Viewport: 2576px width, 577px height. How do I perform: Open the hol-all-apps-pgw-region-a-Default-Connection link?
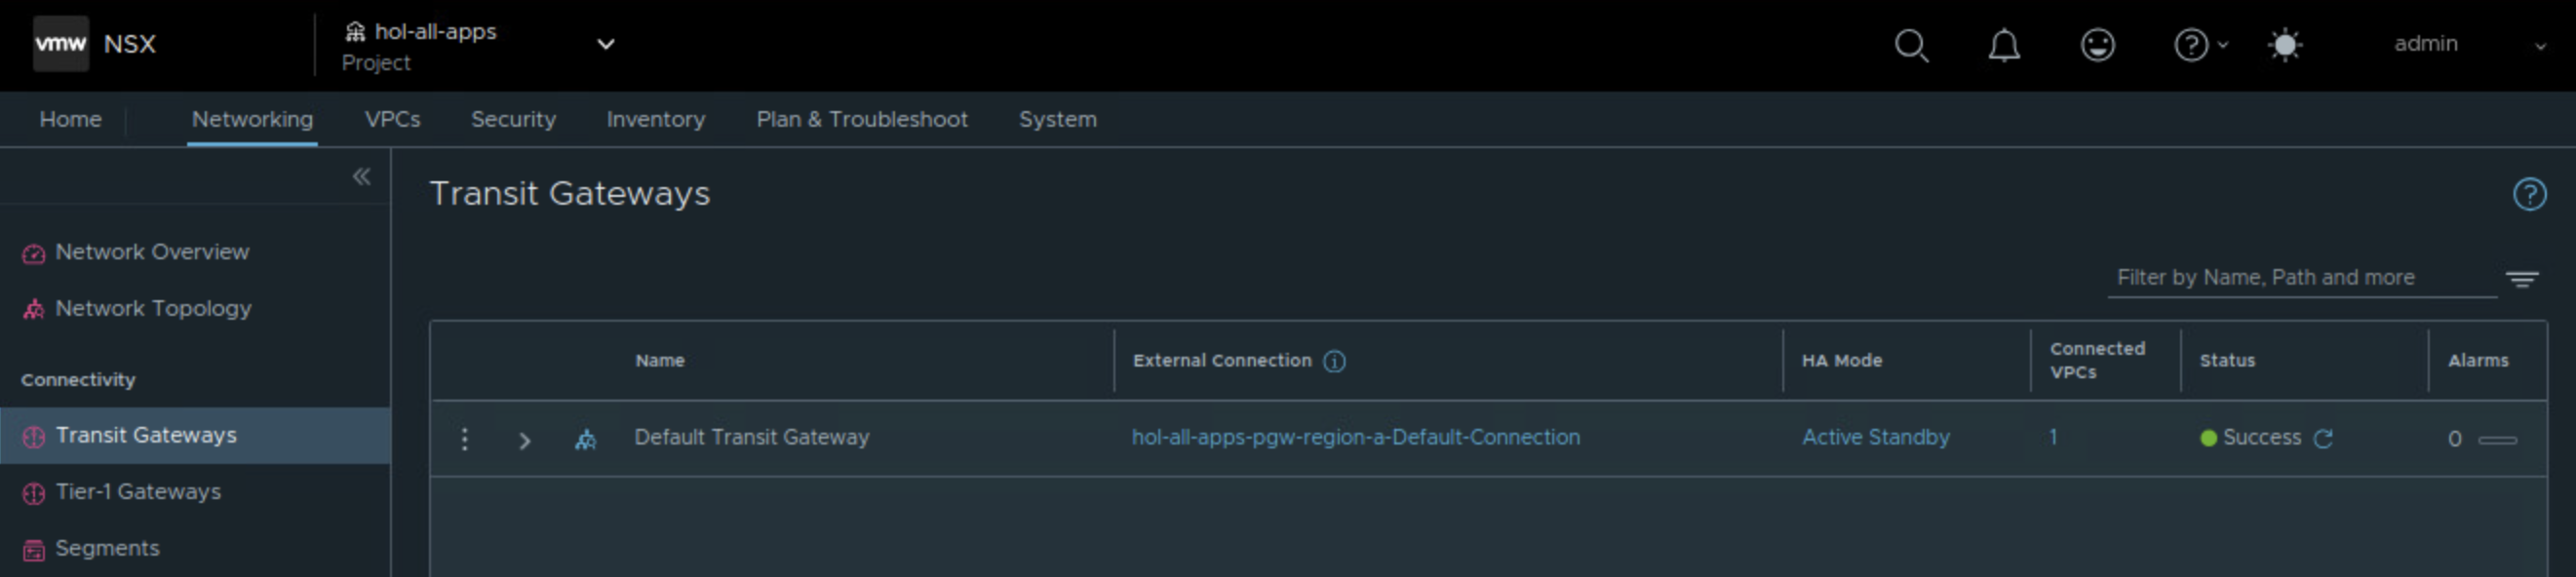point(1355,437)
